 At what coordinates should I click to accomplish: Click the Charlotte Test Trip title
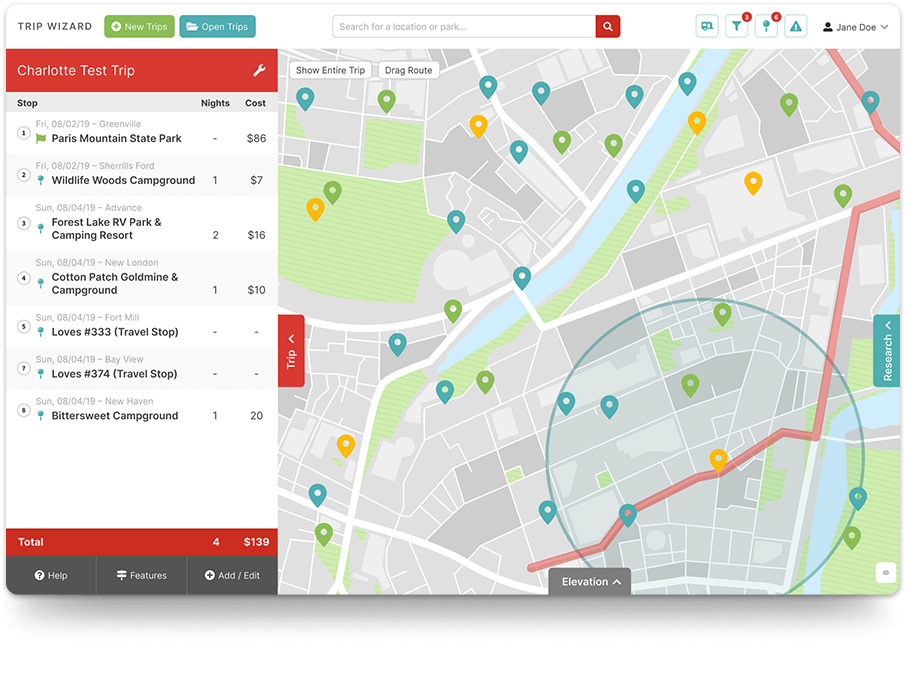(76, 70)
